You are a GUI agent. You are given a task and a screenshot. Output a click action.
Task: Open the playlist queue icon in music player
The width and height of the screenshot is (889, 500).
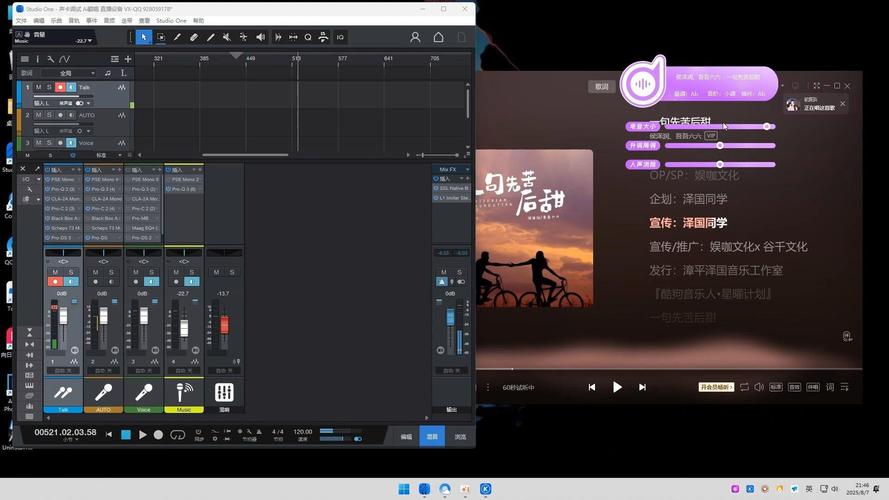point(845,387)
